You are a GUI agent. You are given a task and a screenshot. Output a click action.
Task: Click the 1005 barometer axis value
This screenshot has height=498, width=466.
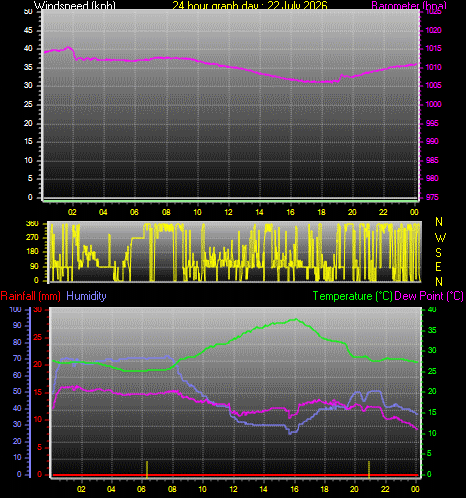coord(433,86)
